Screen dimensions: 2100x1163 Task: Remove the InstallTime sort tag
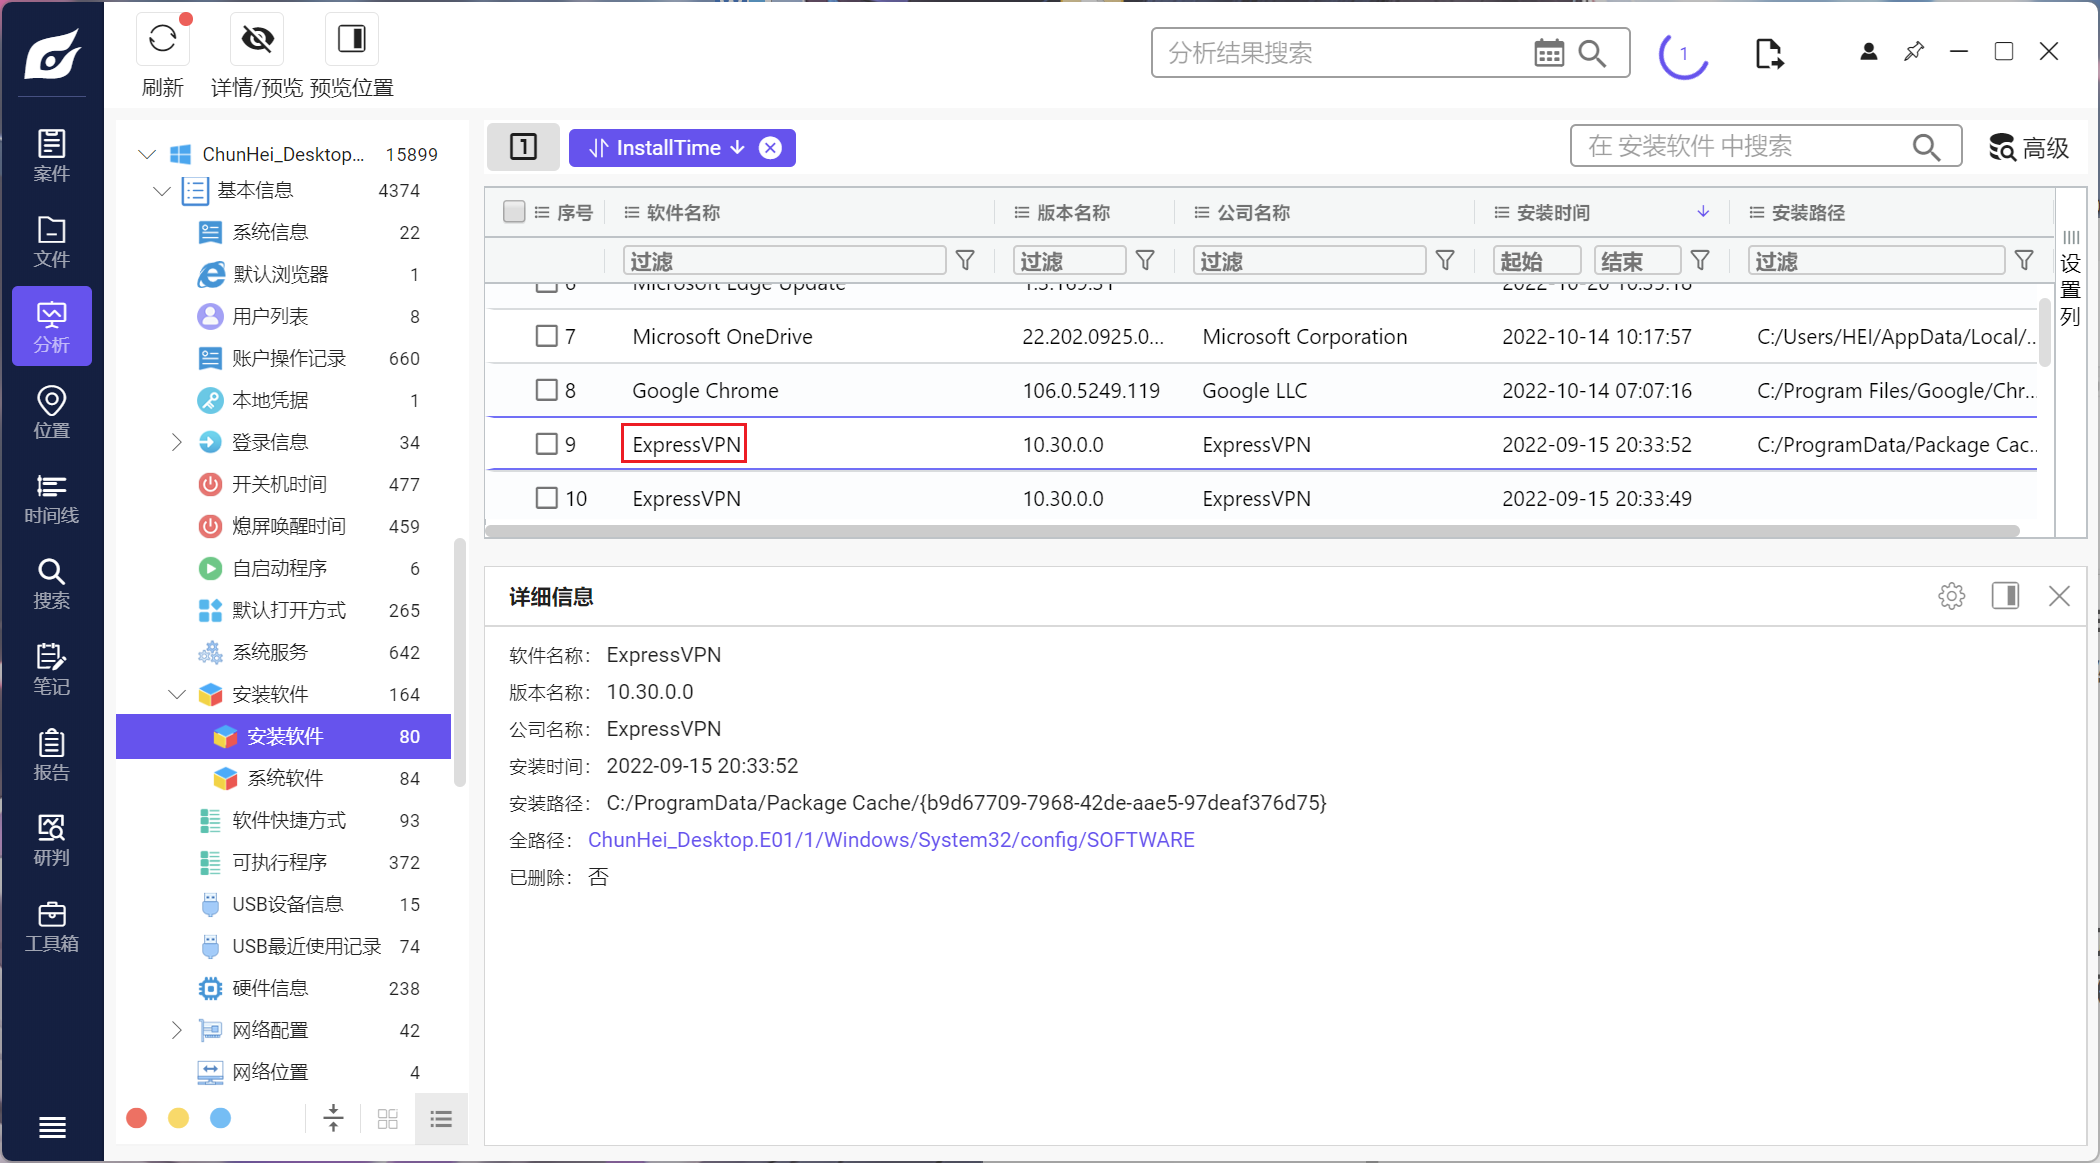click(770, 148)
